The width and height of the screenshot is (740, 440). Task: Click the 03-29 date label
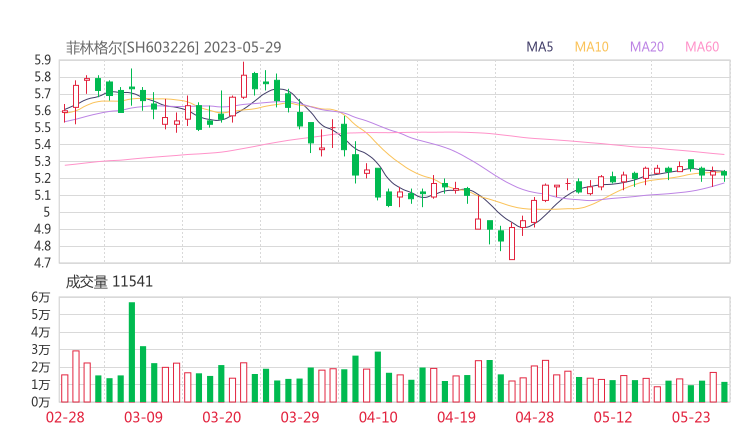[300, 417]
